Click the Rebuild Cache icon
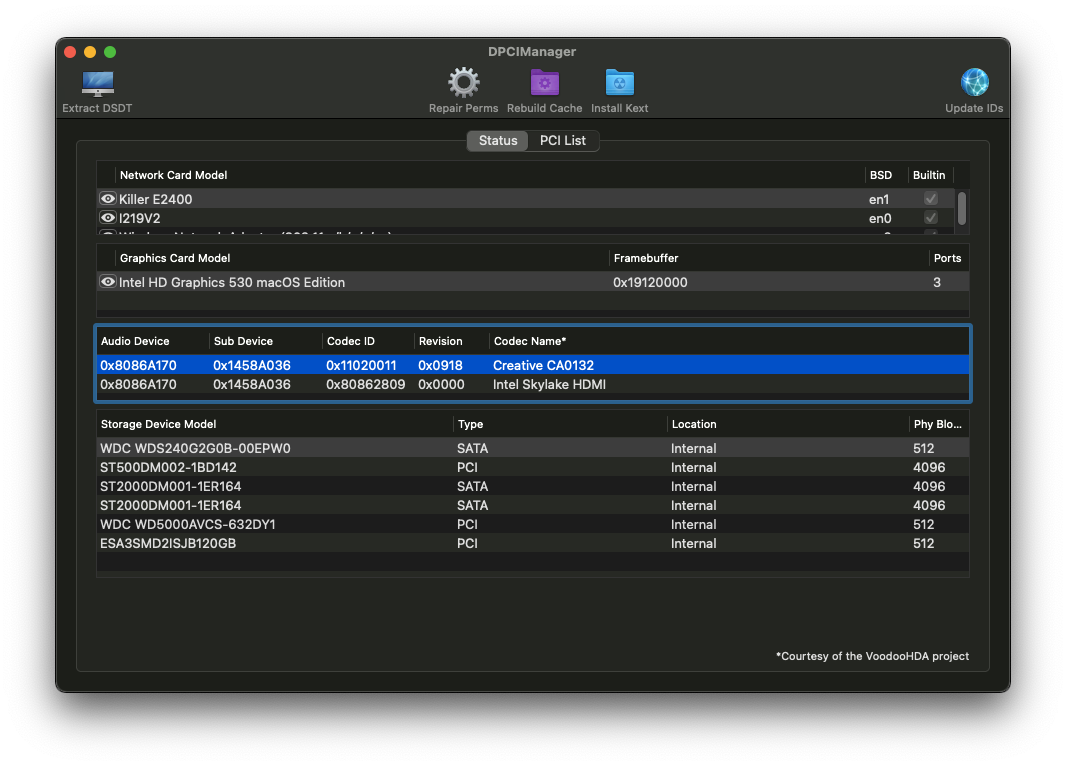1066x766 pixels. (544, 84)
